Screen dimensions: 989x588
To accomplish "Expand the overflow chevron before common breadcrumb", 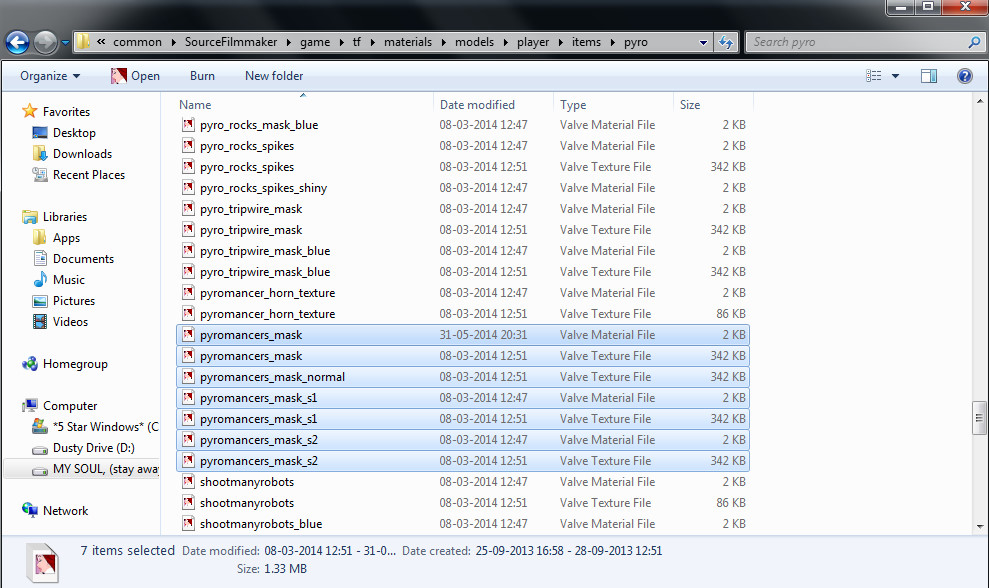I will [101, 42].
